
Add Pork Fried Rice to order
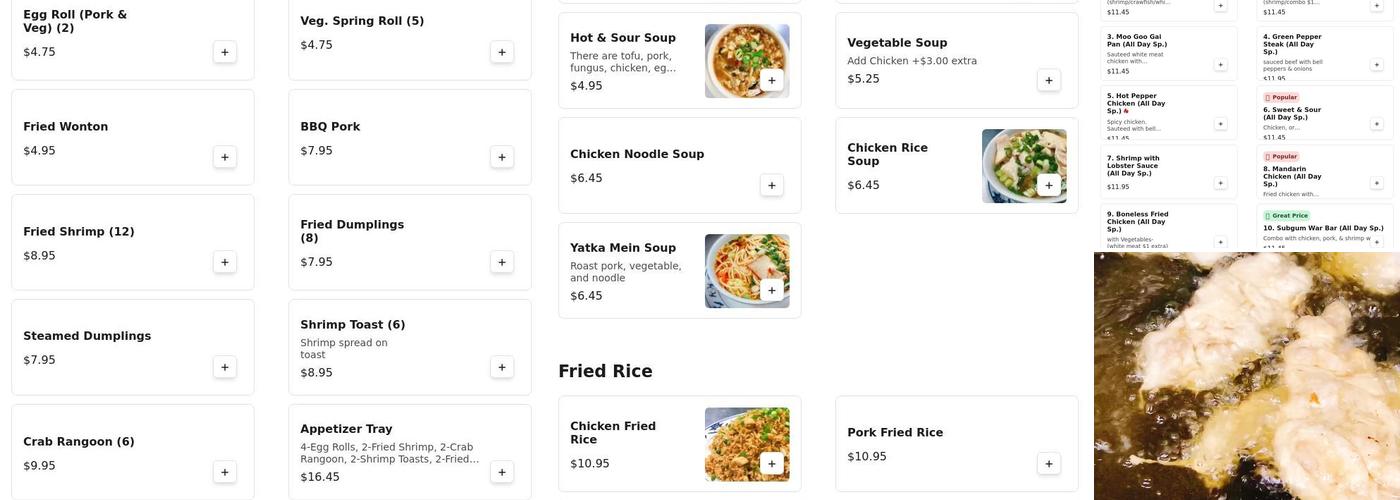click(1048, 463)
